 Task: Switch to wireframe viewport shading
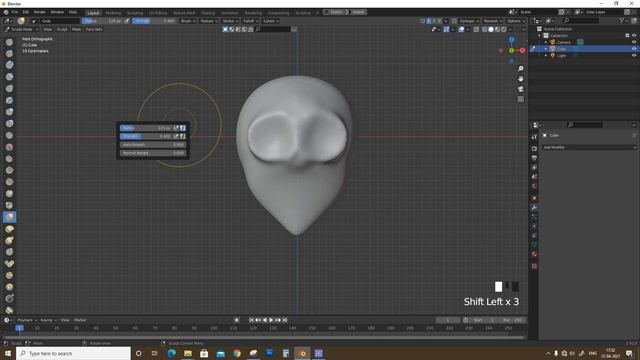[484, 29]
